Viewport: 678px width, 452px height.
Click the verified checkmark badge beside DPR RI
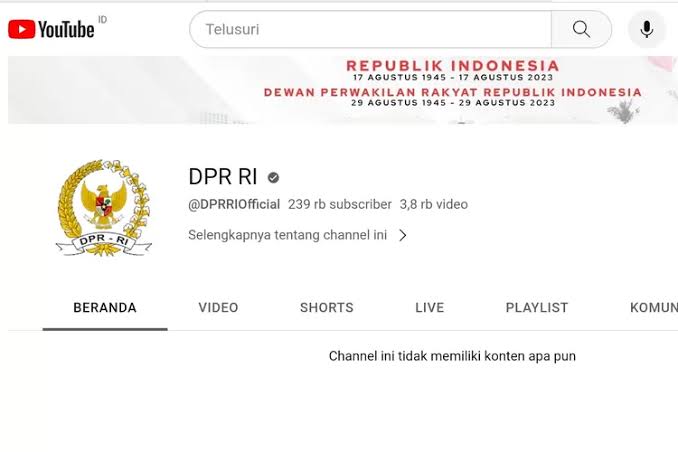coord(273,178)
